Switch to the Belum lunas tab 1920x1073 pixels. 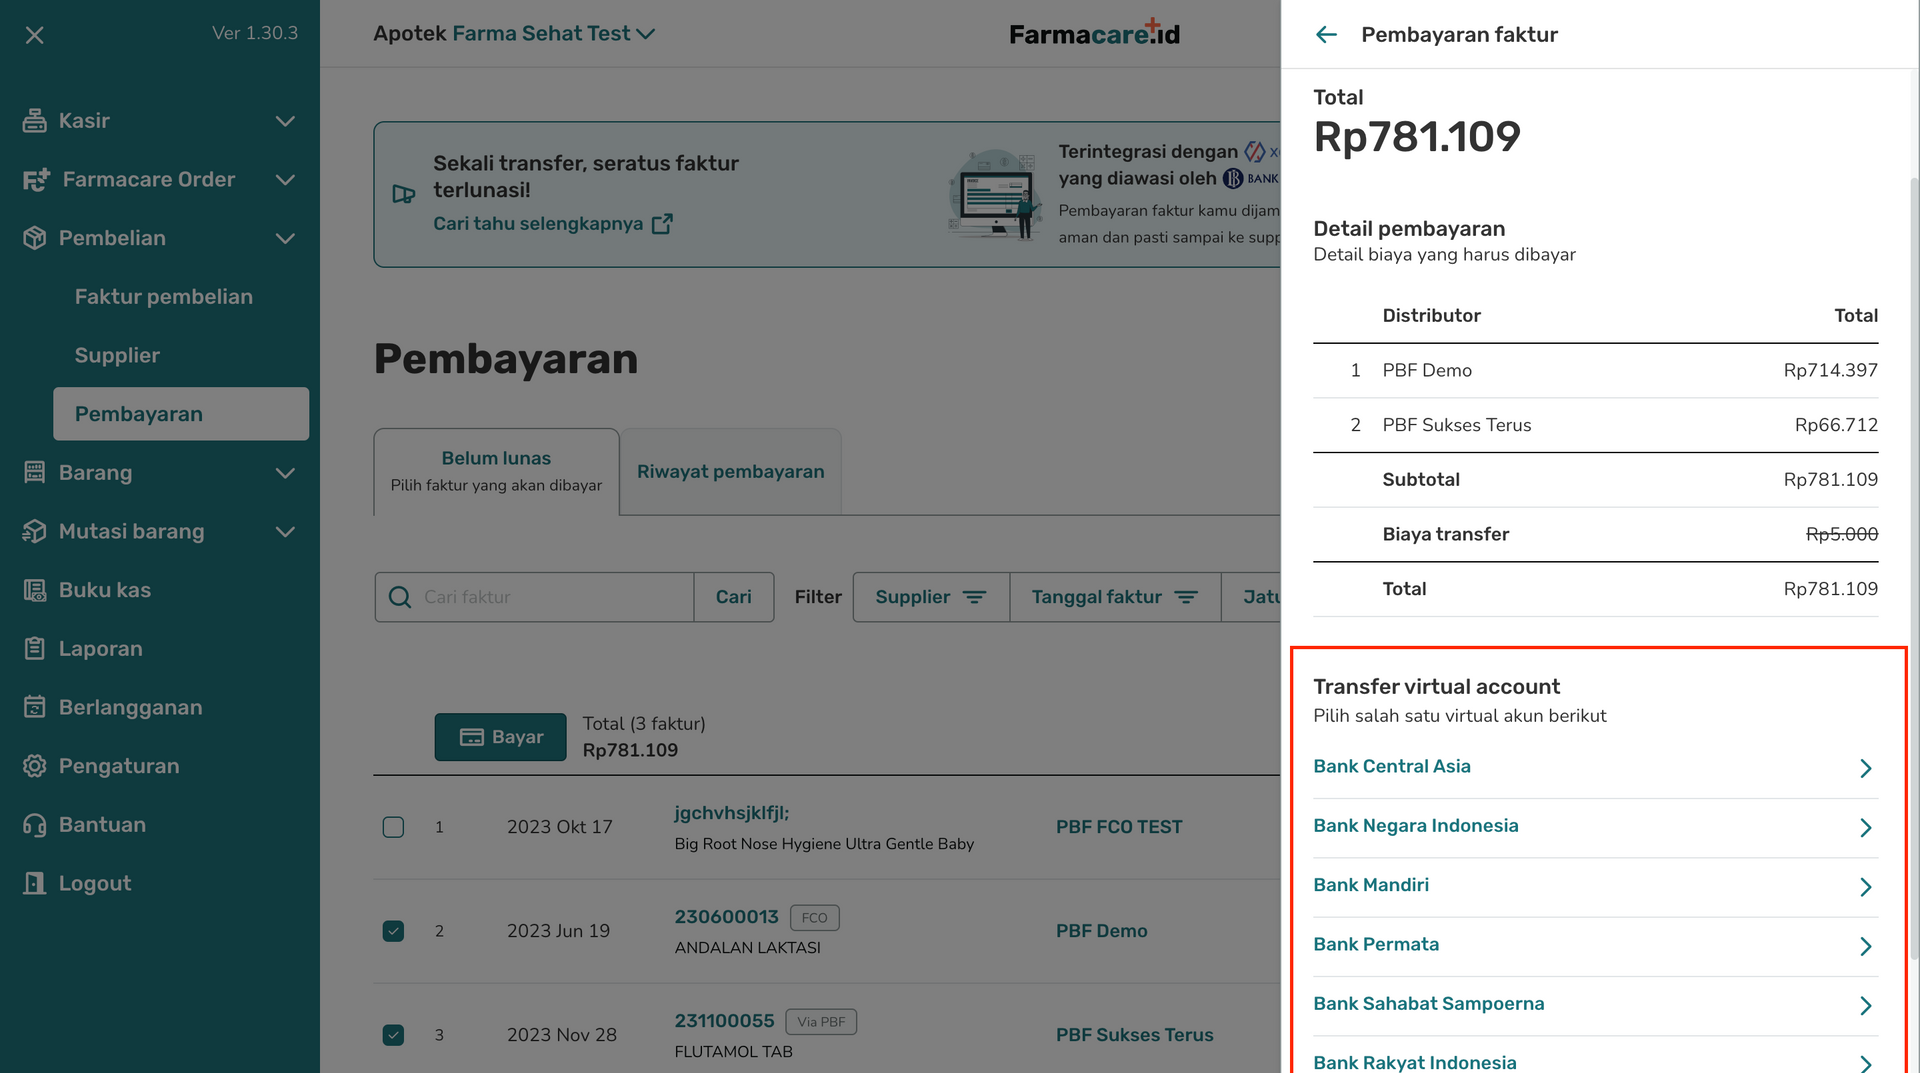pyautogui.click(x=497, y=471)
